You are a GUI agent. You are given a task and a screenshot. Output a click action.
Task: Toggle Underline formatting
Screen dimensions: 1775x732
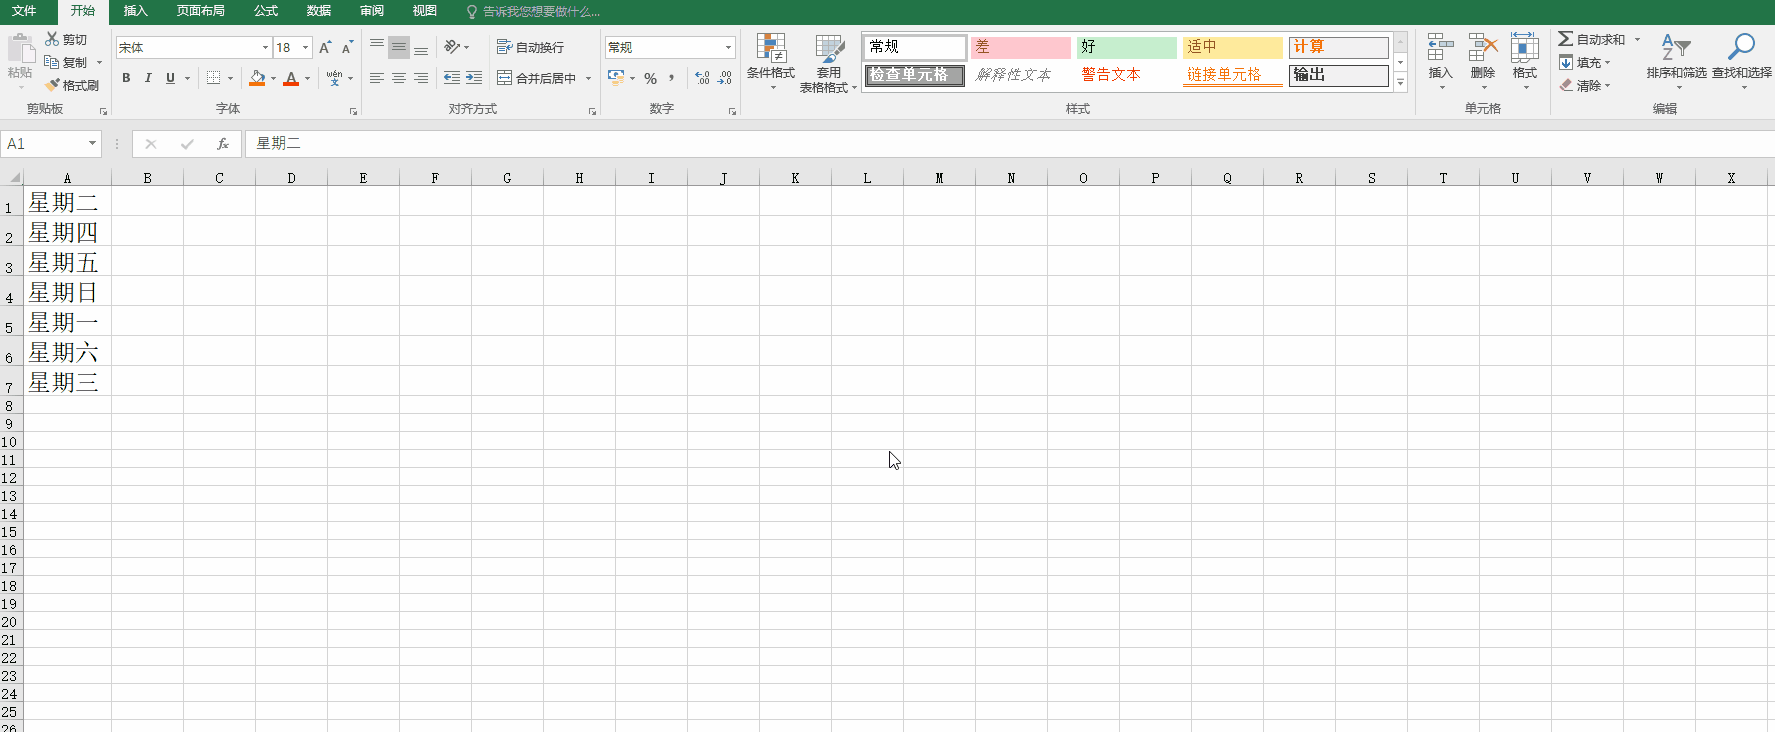point(170,78)
